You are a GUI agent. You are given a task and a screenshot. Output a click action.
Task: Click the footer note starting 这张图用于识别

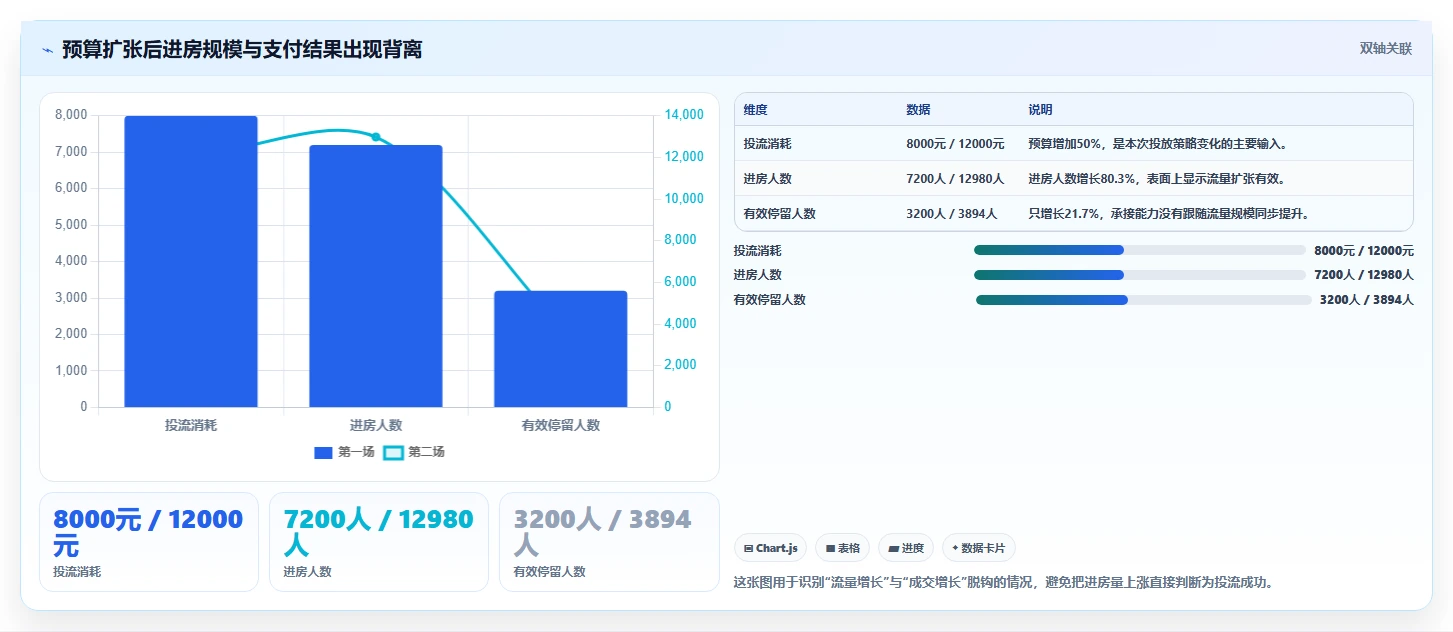(x=1003, y=582)
